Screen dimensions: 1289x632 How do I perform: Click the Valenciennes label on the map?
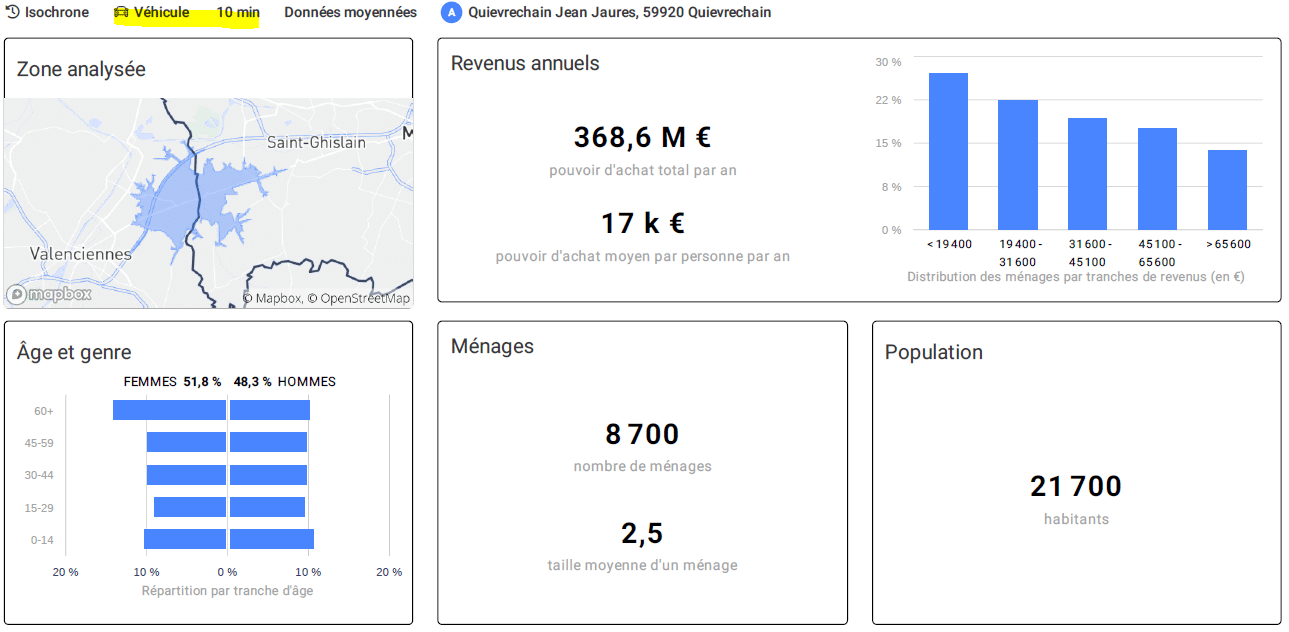80,254
